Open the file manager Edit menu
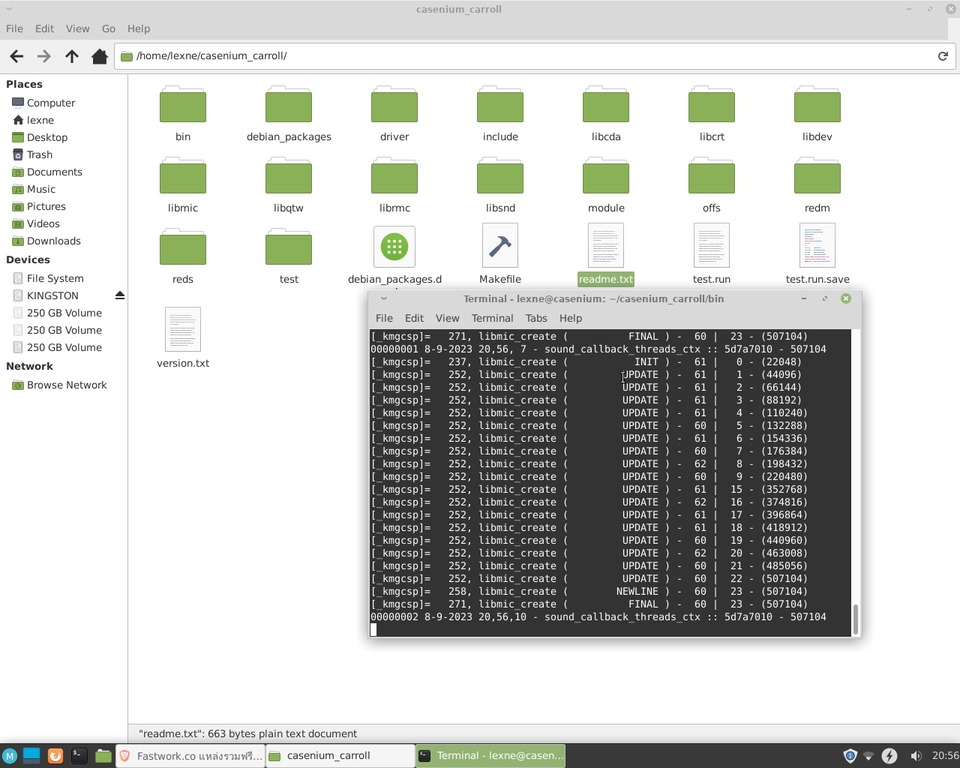This screenshot has width=960, height=768. click(44, 29)
